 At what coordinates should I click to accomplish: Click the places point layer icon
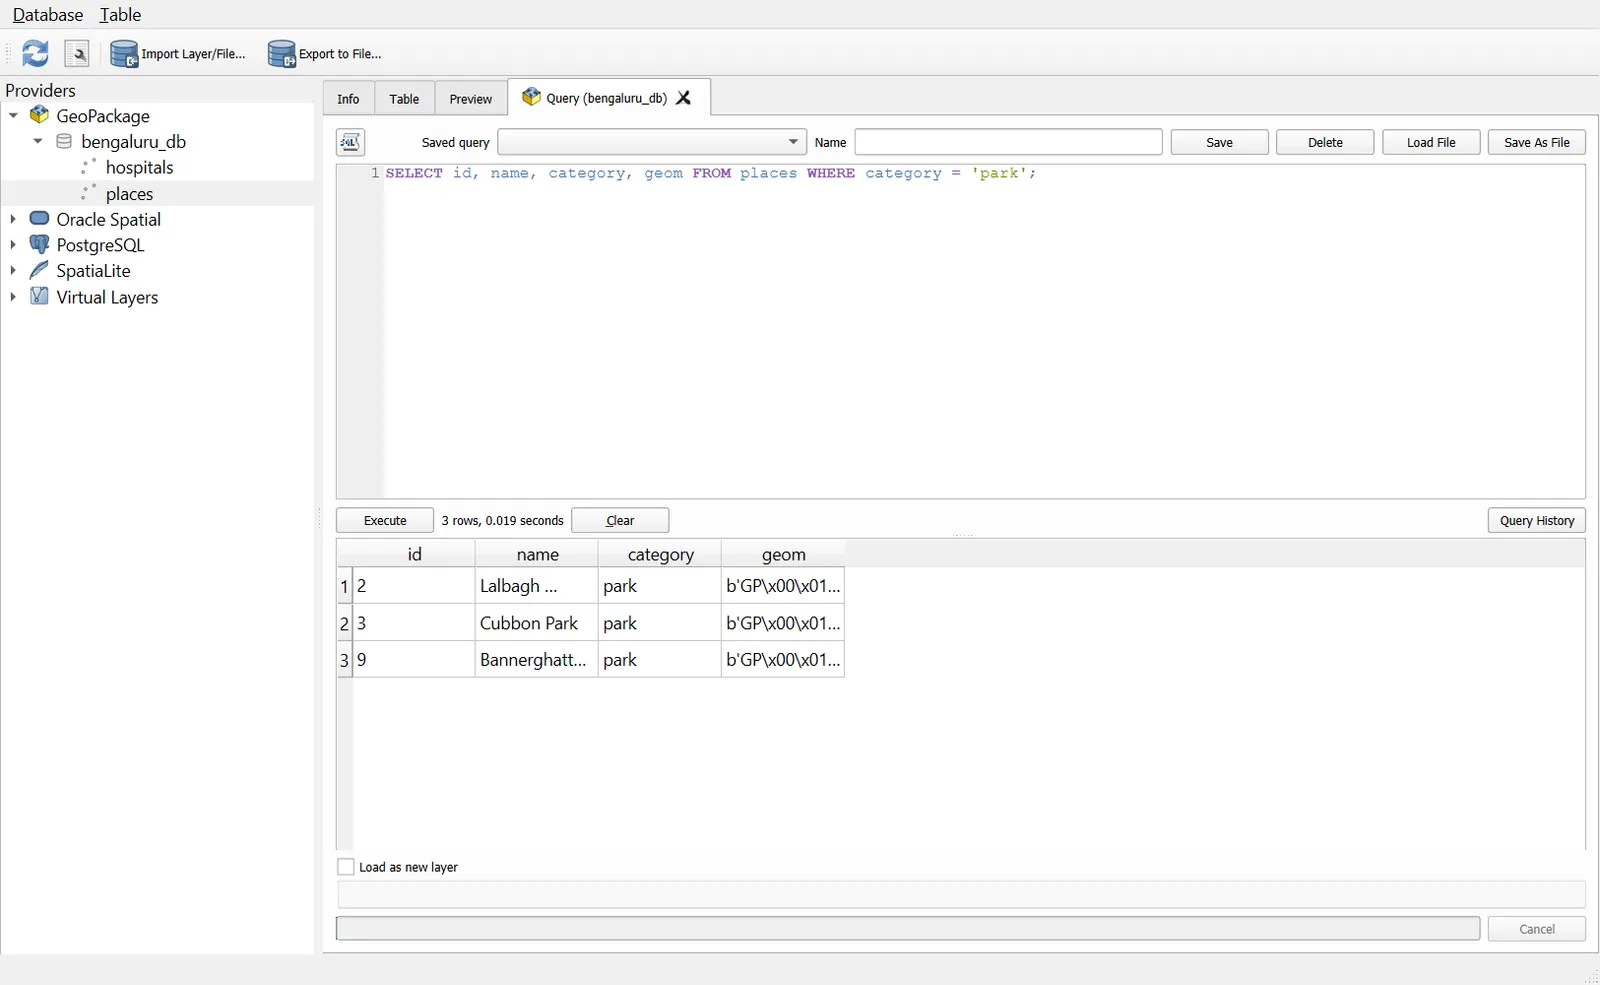(89, 193)
